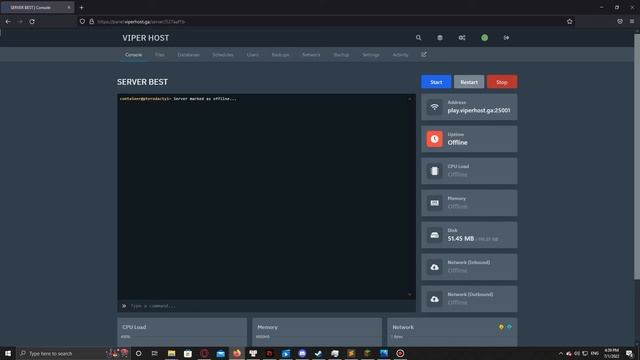Click the taskbar clock
Screen dimensions: 640x360
point(611,353)
